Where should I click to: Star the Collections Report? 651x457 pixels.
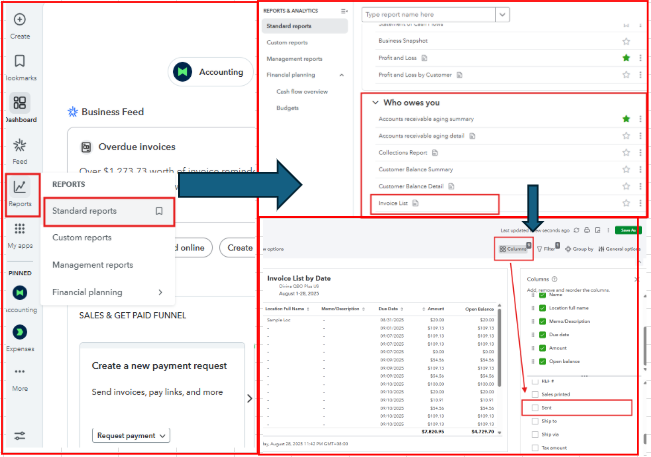(626, 153)
